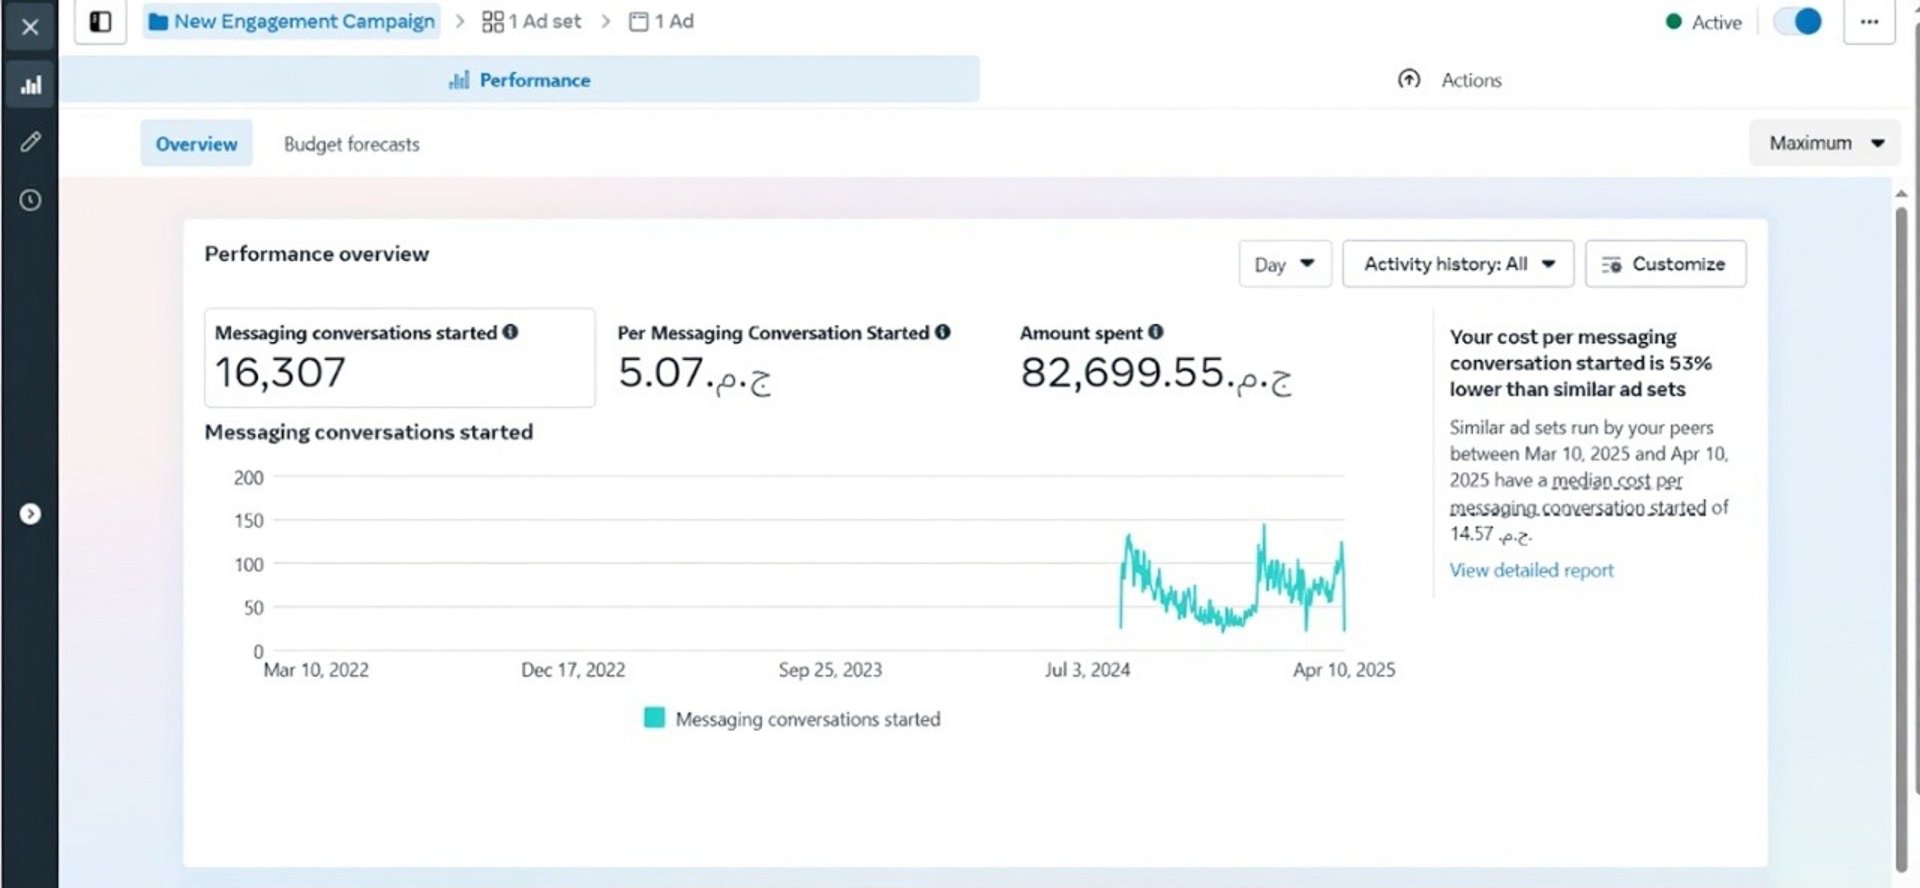Select the pencil edit sidebar icon
Screen dimensions: 1920x888
pos(30,142)
